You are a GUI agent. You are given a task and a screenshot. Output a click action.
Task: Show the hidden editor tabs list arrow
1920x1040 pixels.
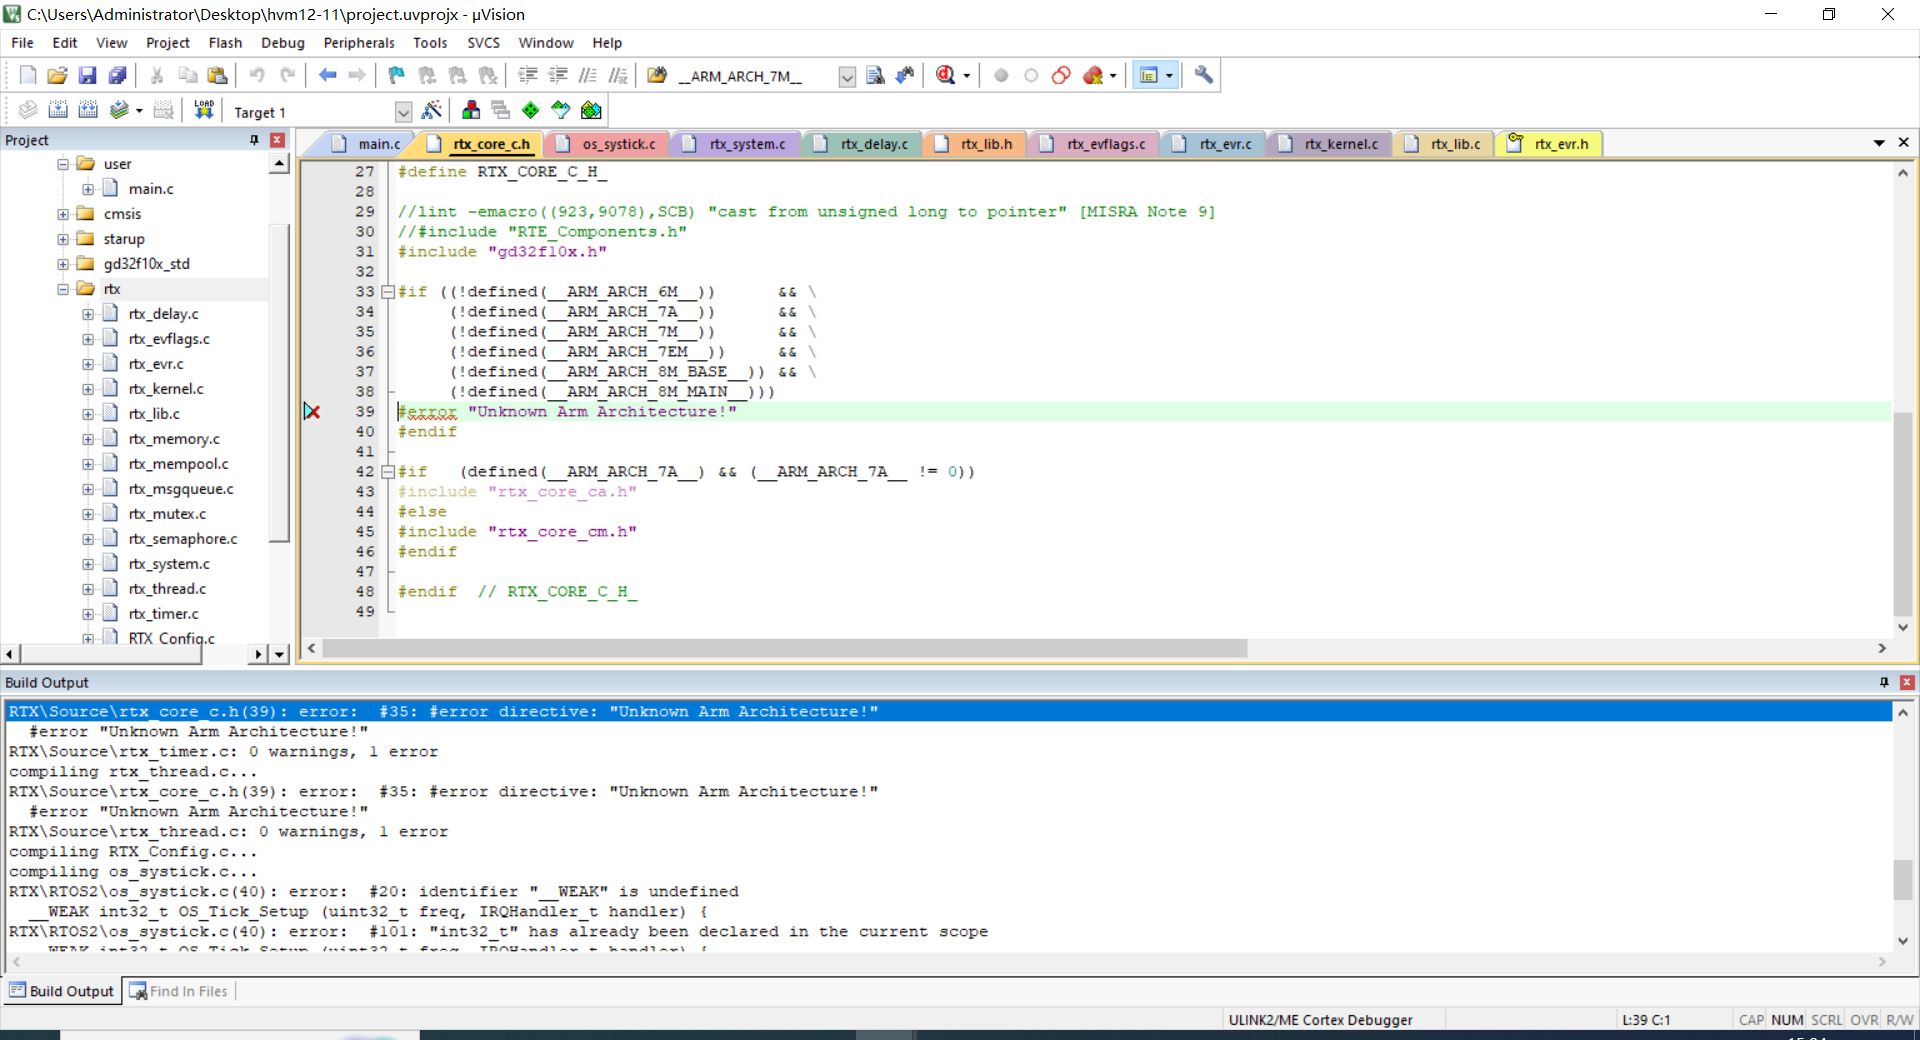(x=1879, y=143)
